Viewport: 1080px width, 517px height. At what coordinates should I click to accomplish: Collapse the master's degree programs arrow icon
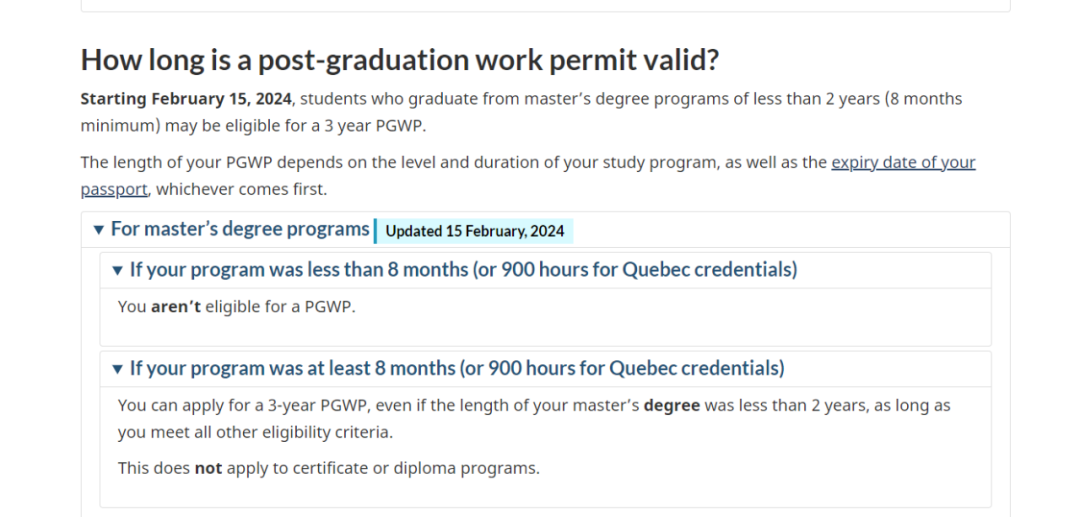click(x=98, y=230)
